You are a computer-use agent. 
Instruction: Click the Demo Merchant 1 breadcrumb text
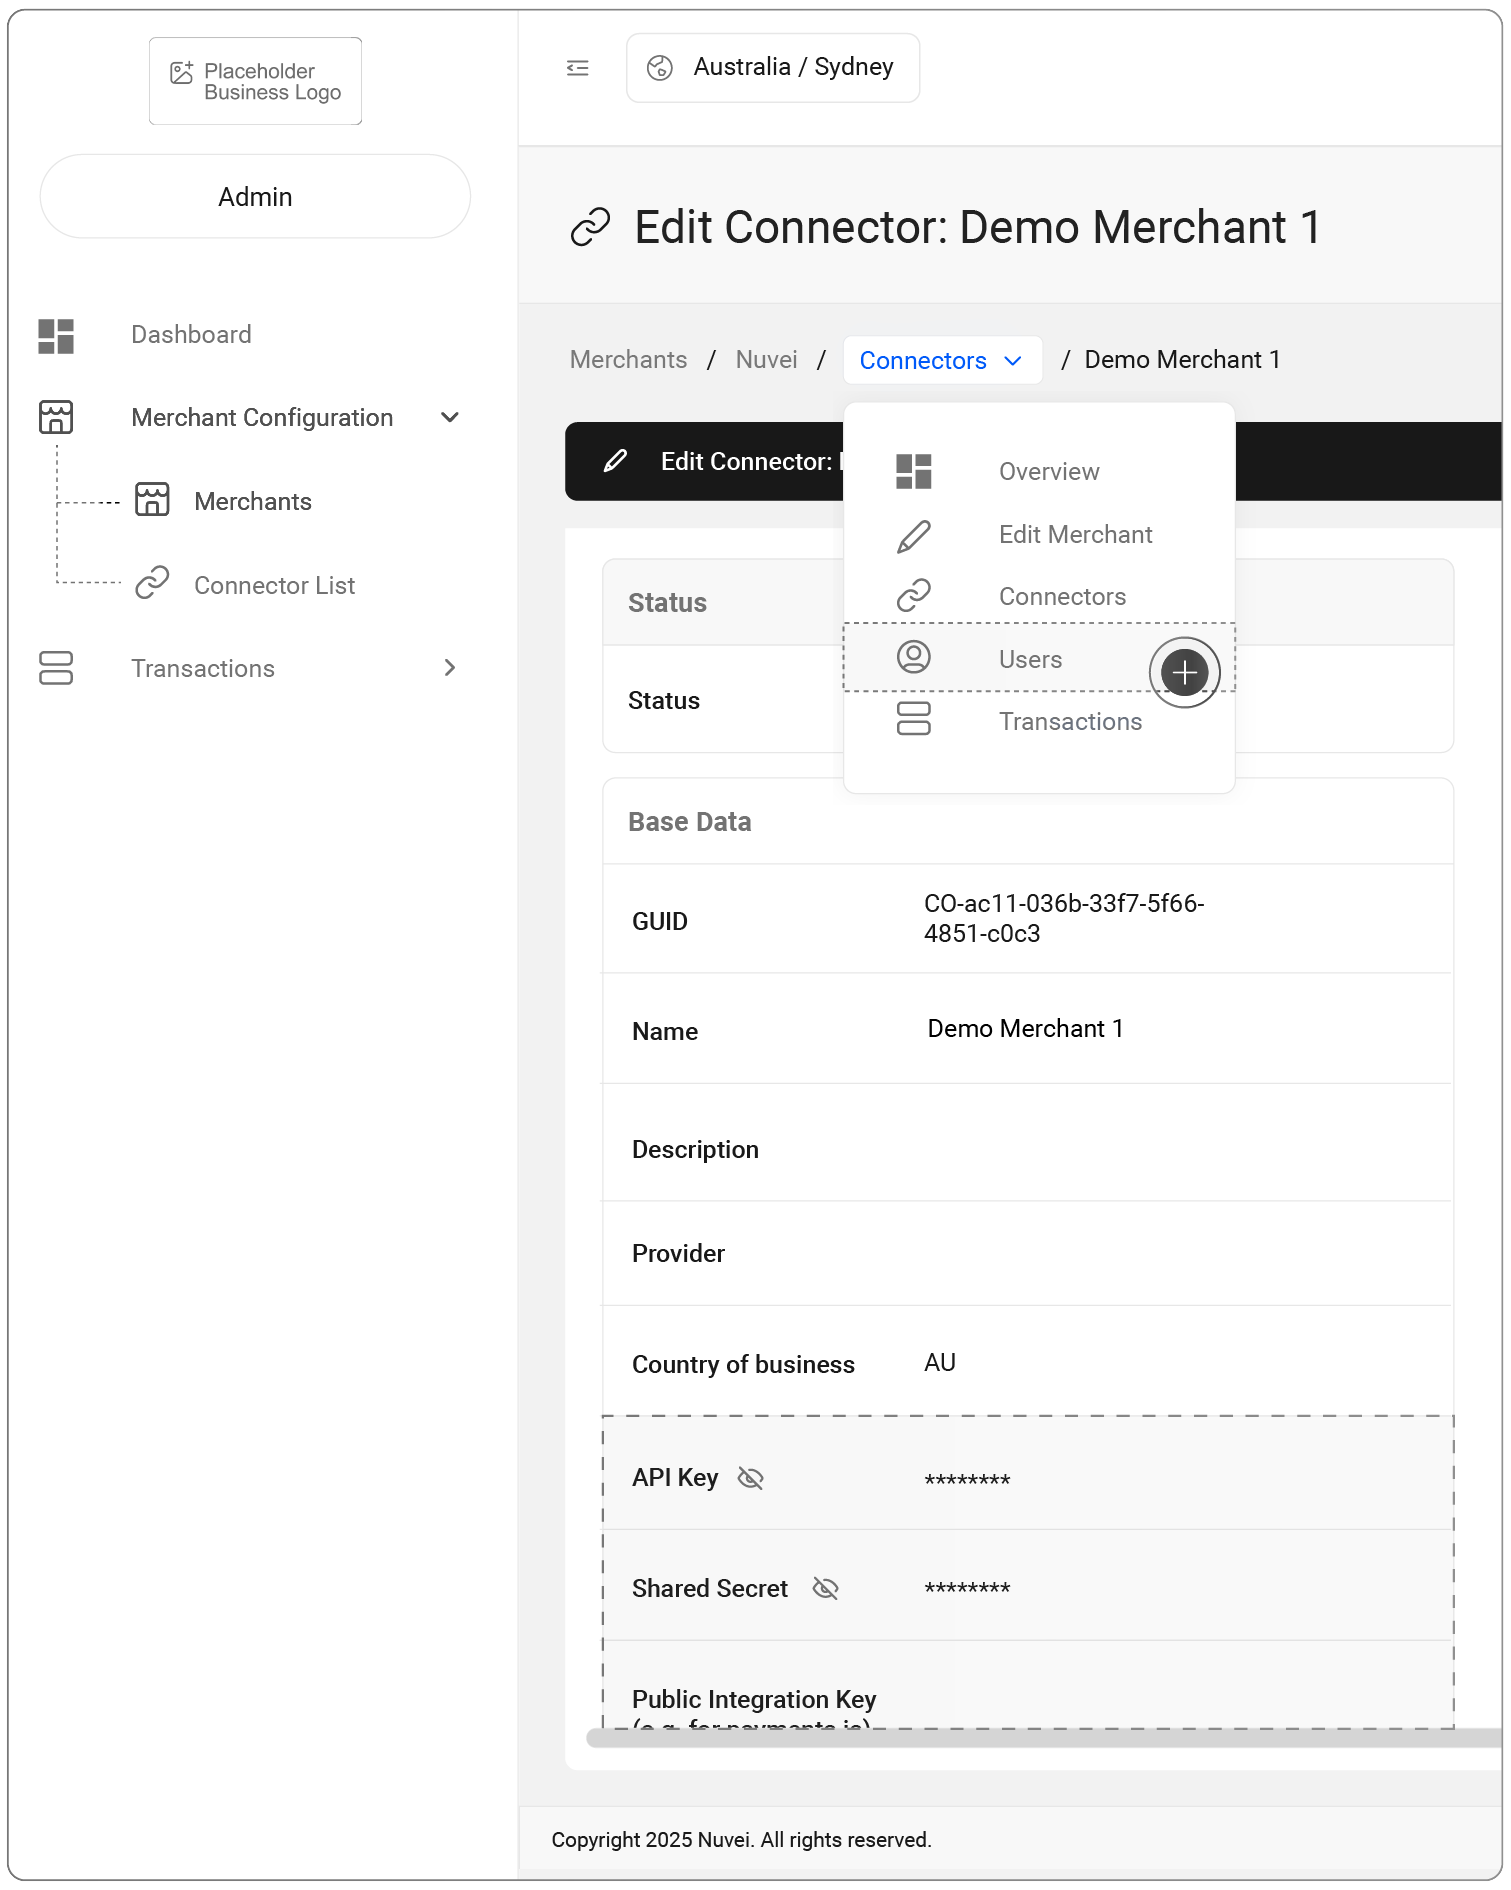tap(1182, 360)
